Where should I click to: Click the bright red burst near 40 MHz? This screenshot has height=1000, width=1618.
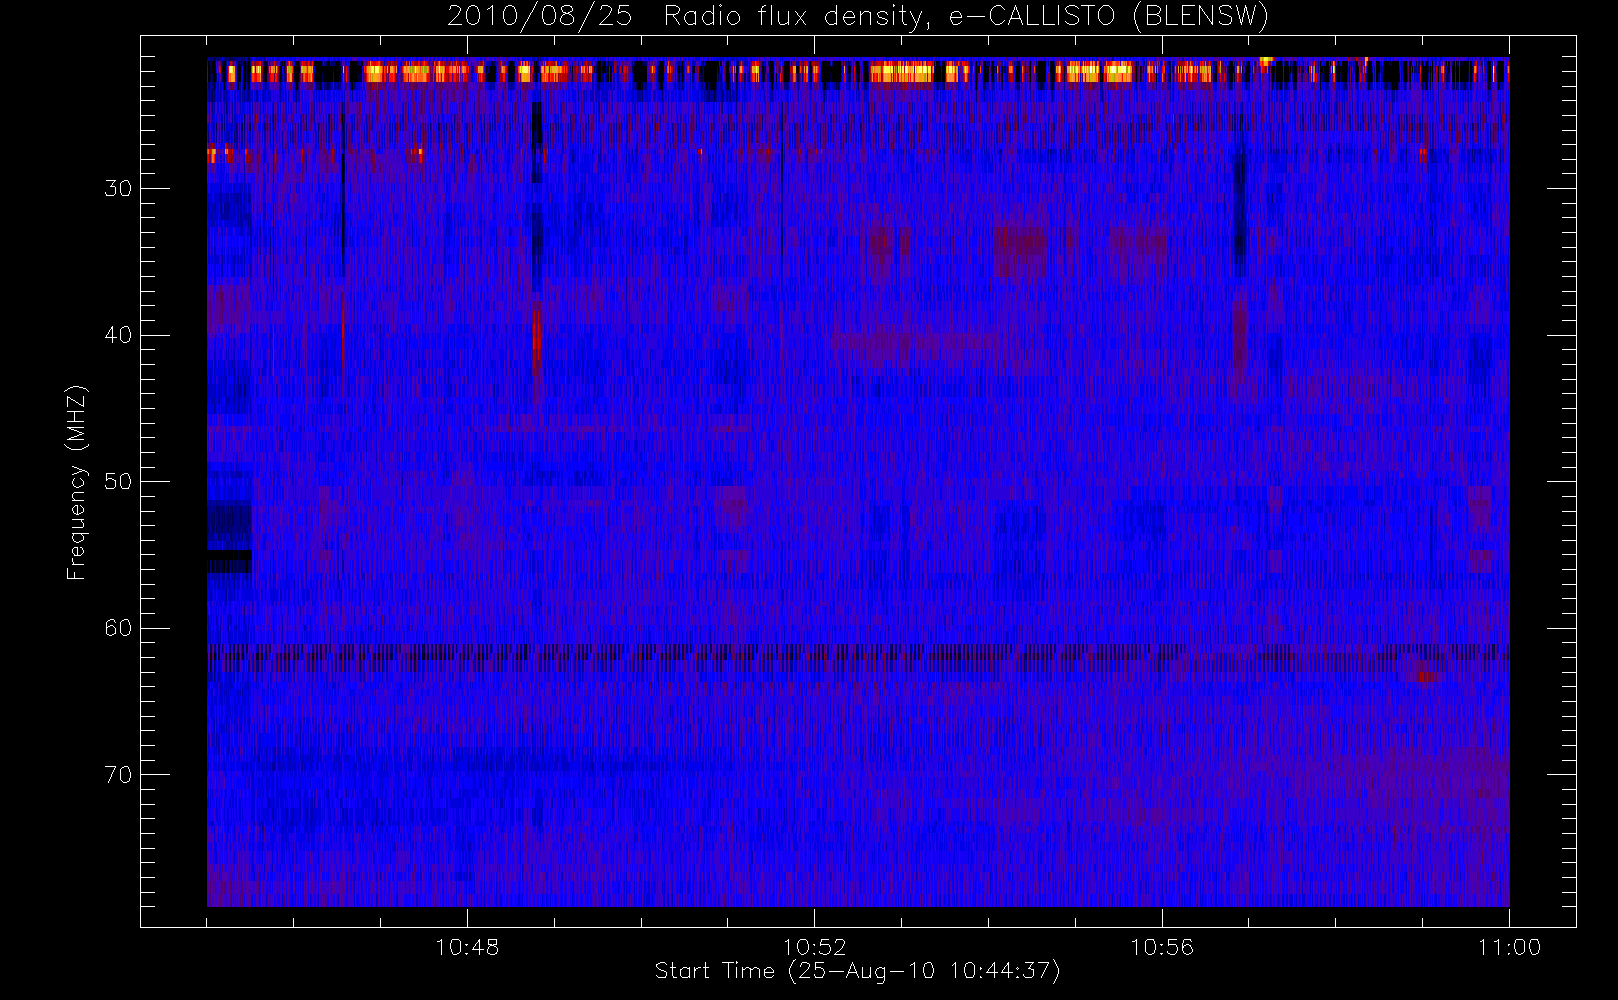point(537,339)
